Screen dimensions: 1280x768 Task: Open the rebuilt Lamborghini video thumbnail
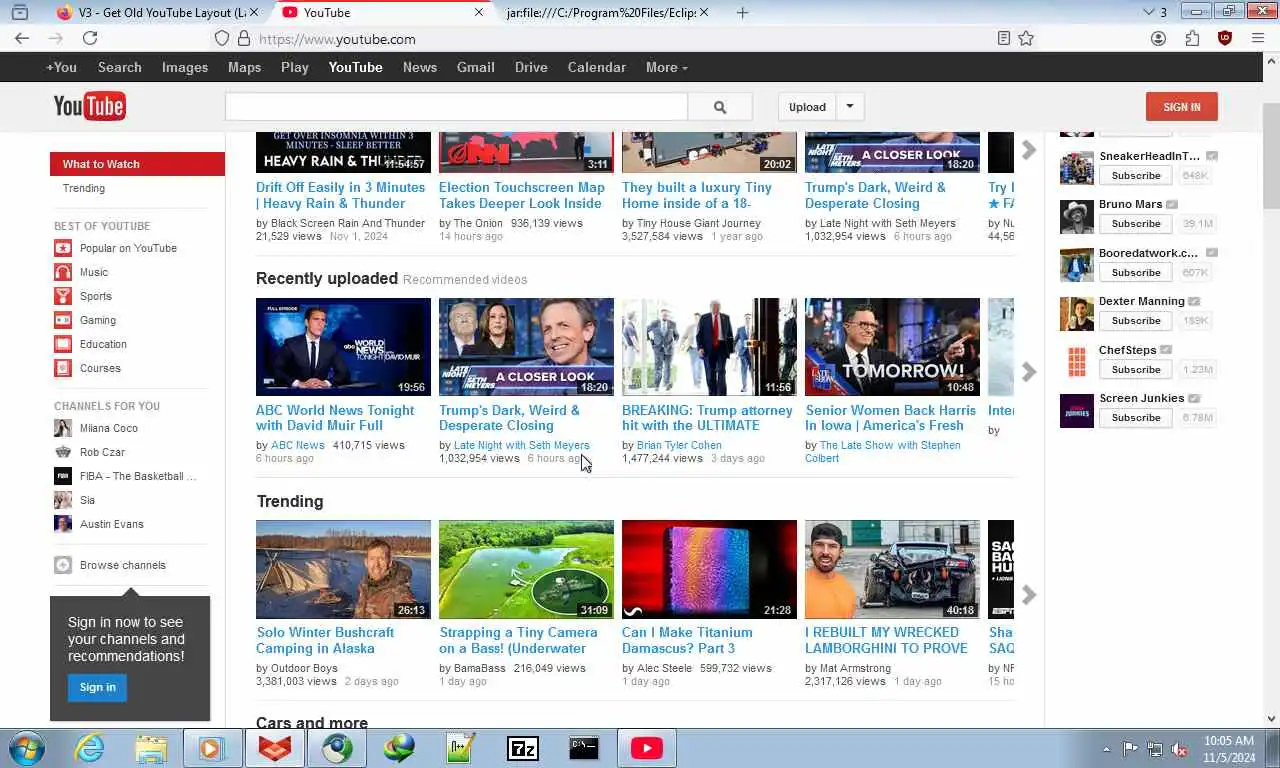[892, 569]
